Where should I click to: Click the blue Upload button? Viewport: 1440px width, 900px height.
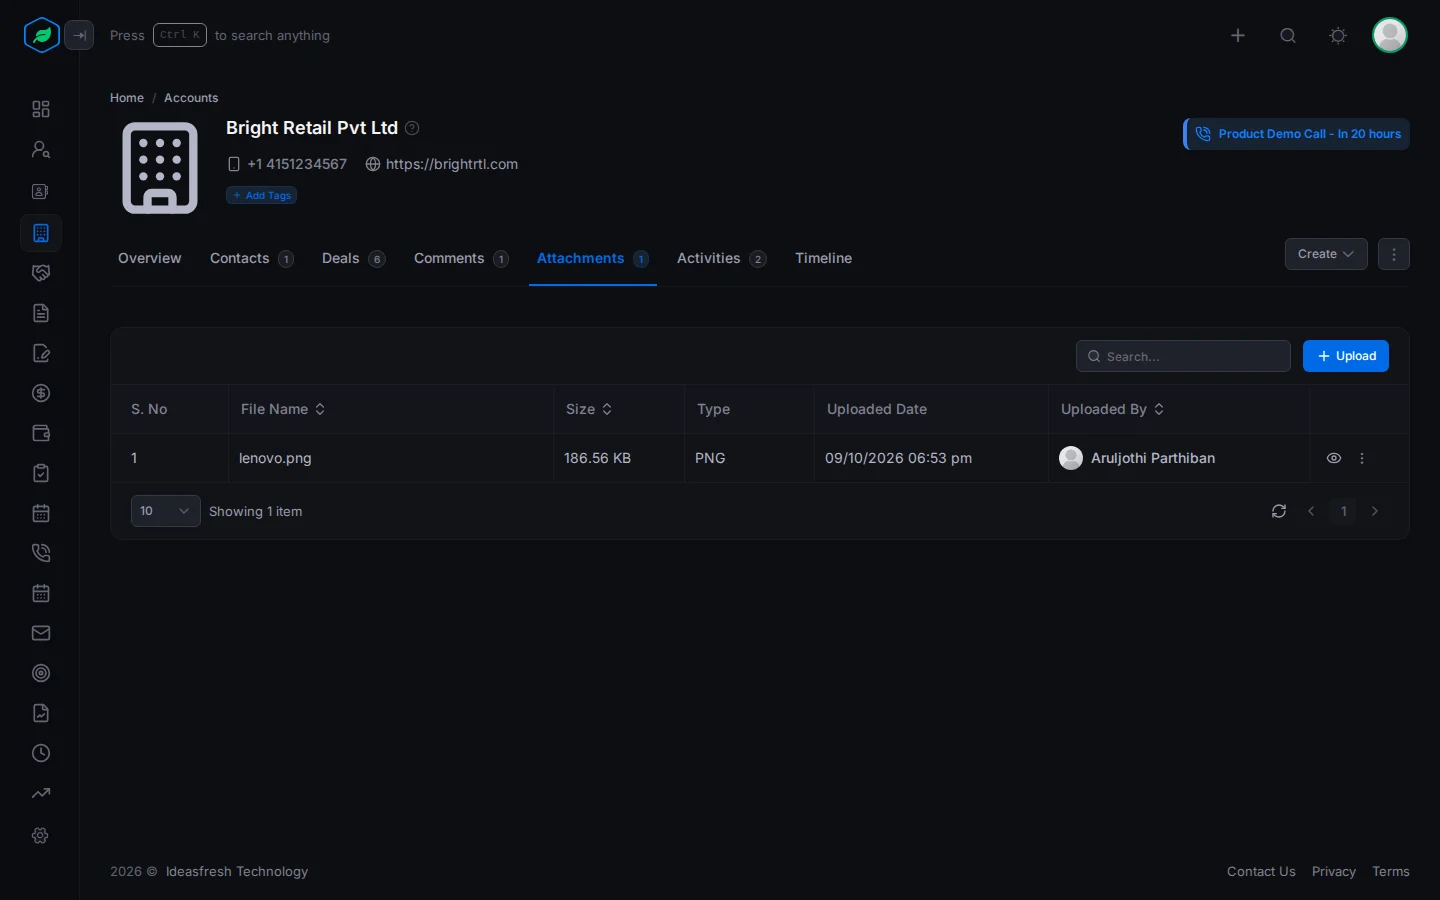pos(1346,356)
